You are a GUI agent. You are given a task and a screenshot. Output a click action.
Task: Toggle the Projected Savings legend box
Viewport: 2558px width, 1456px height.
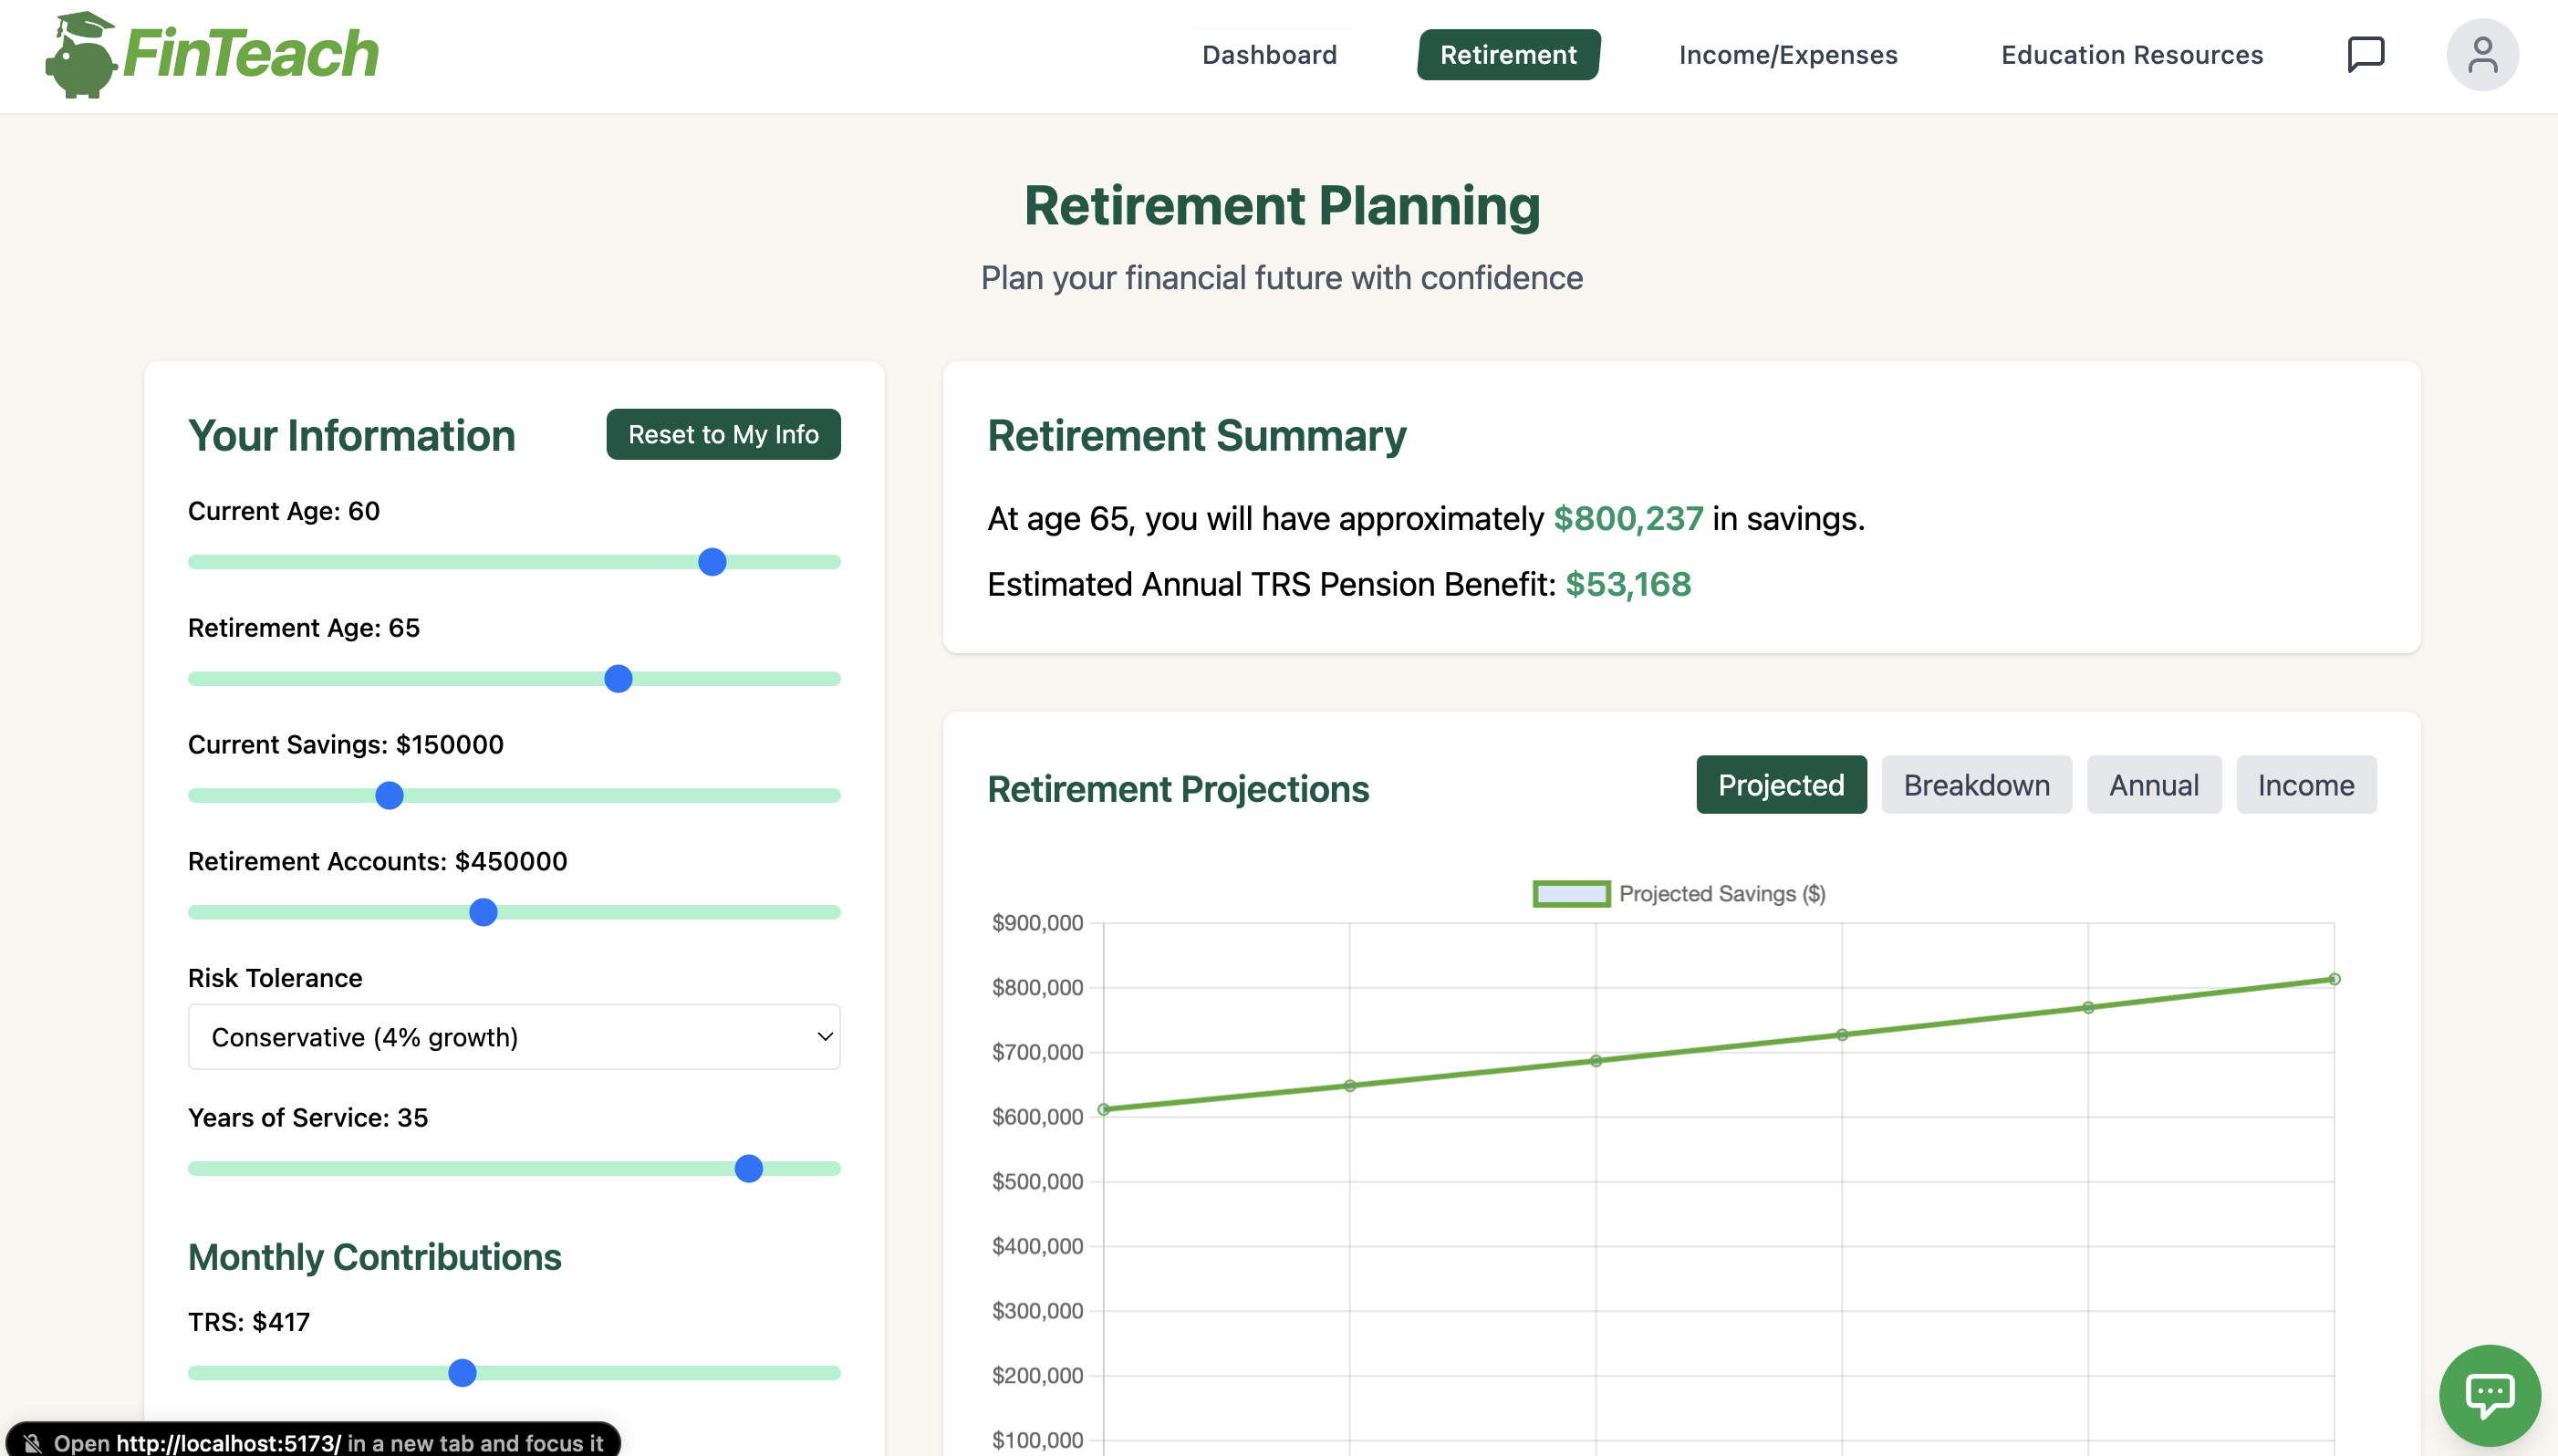tap(1571, 893)
